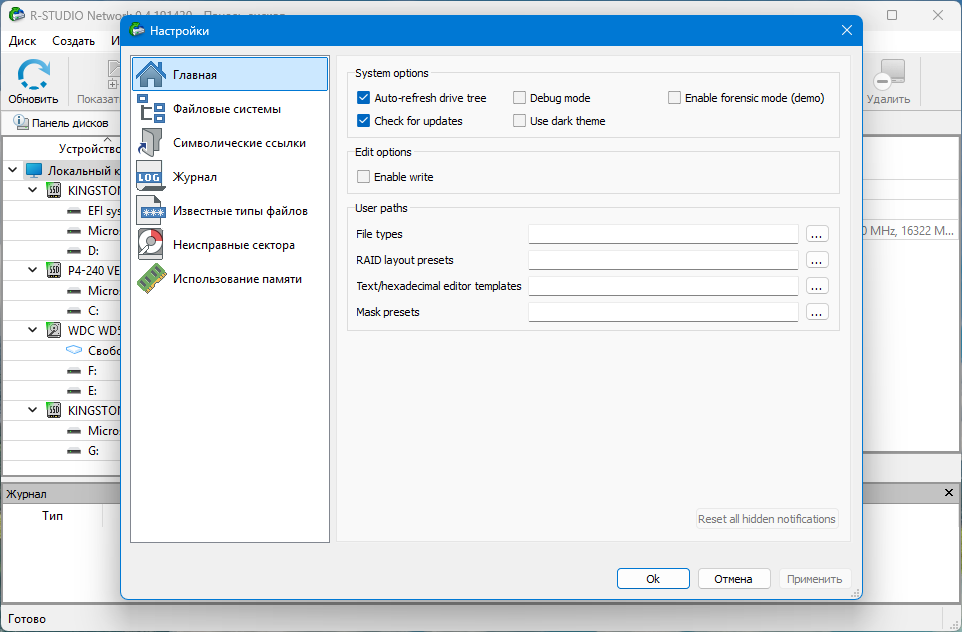Select Использование памяти memory chip icon
The width and height of the screenshot is (962, 632).
[x=151, y=279]
